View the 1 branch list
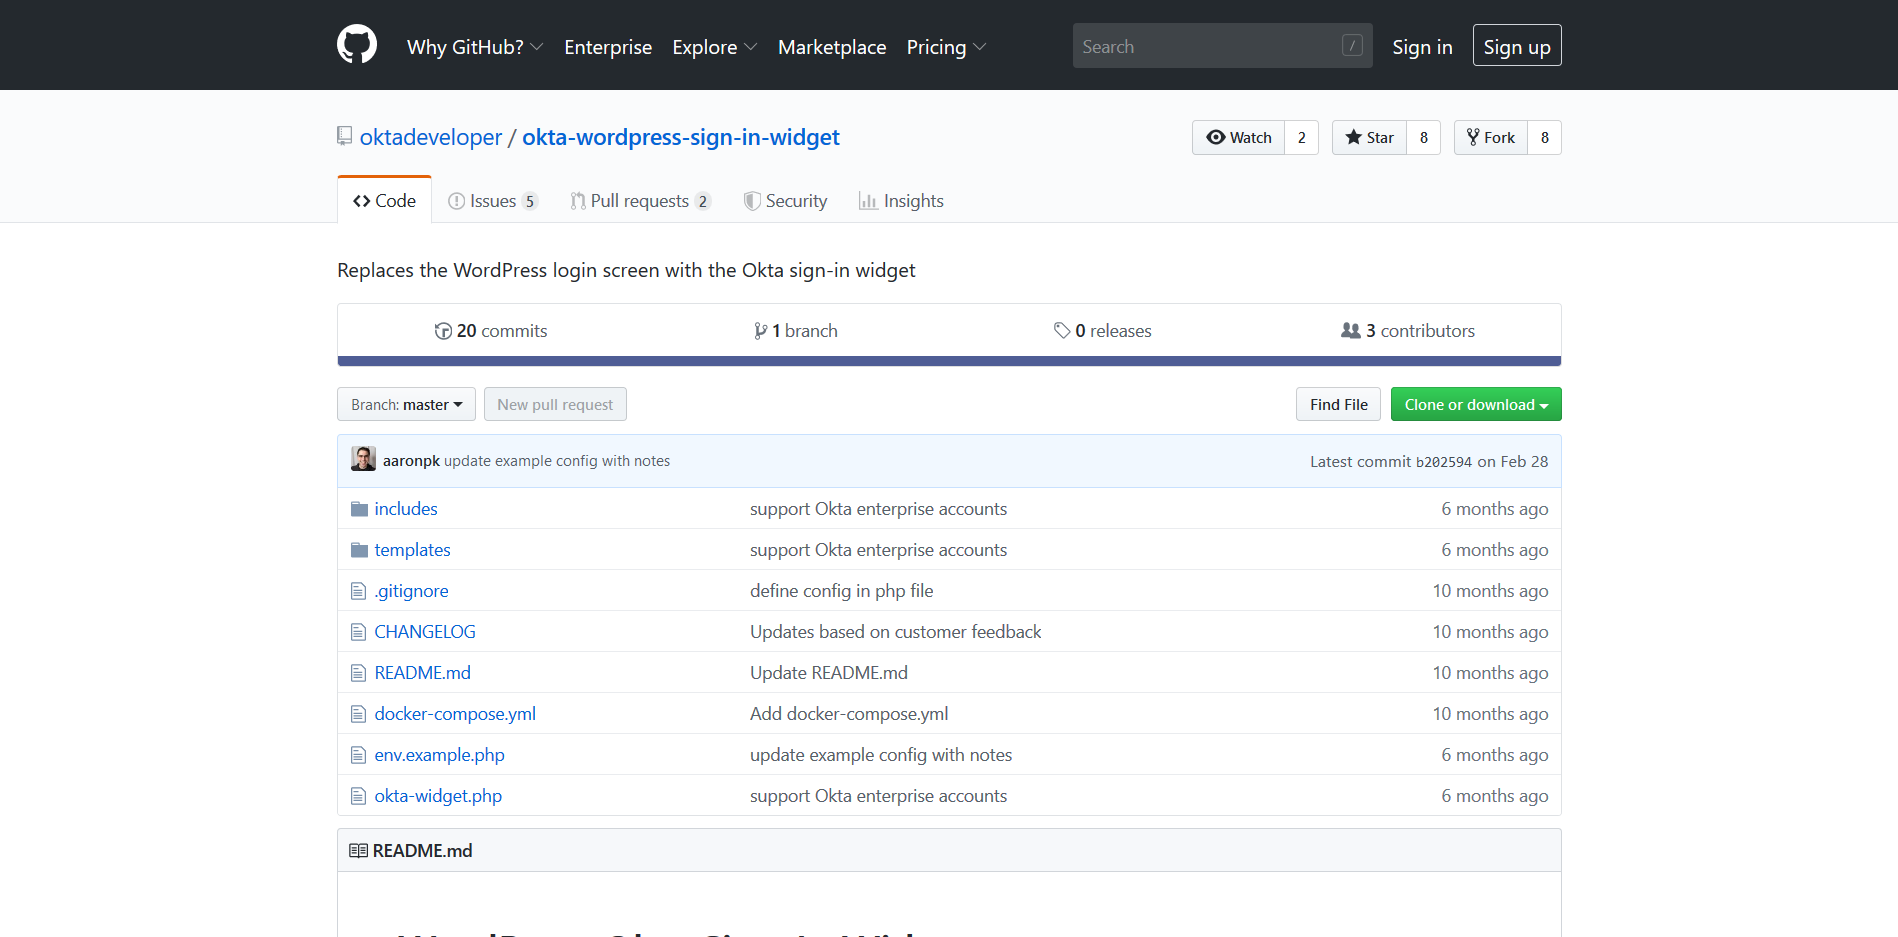Screen dimensions: 1898x937 click(796, 331)
